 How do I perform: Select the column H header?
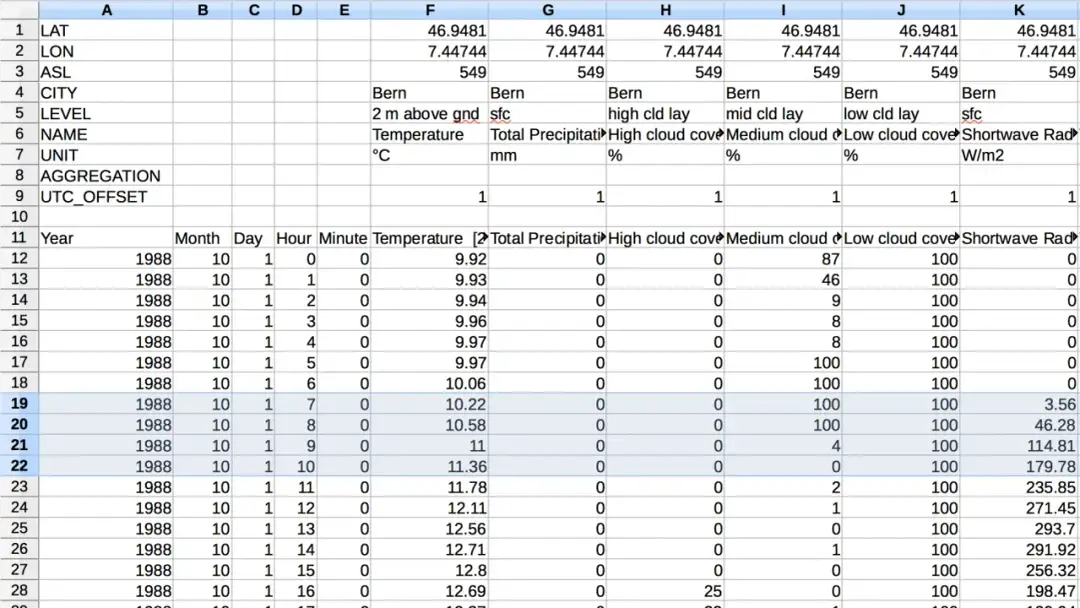[665, 10]
